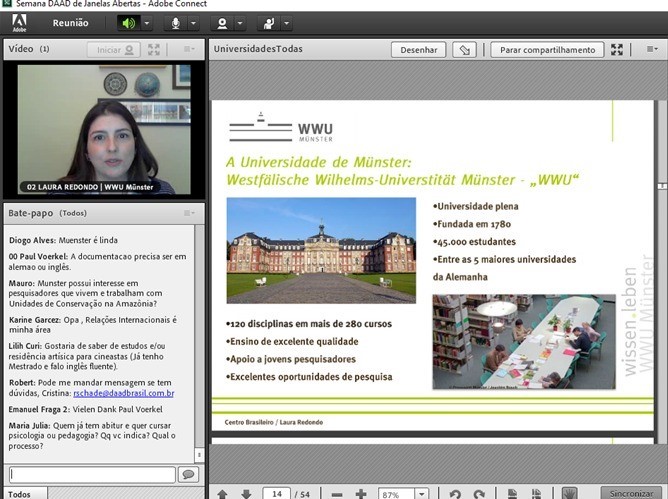Open the Bate-papo pod options menu icon
Screen dimensions: 668x499
[189, 213]
